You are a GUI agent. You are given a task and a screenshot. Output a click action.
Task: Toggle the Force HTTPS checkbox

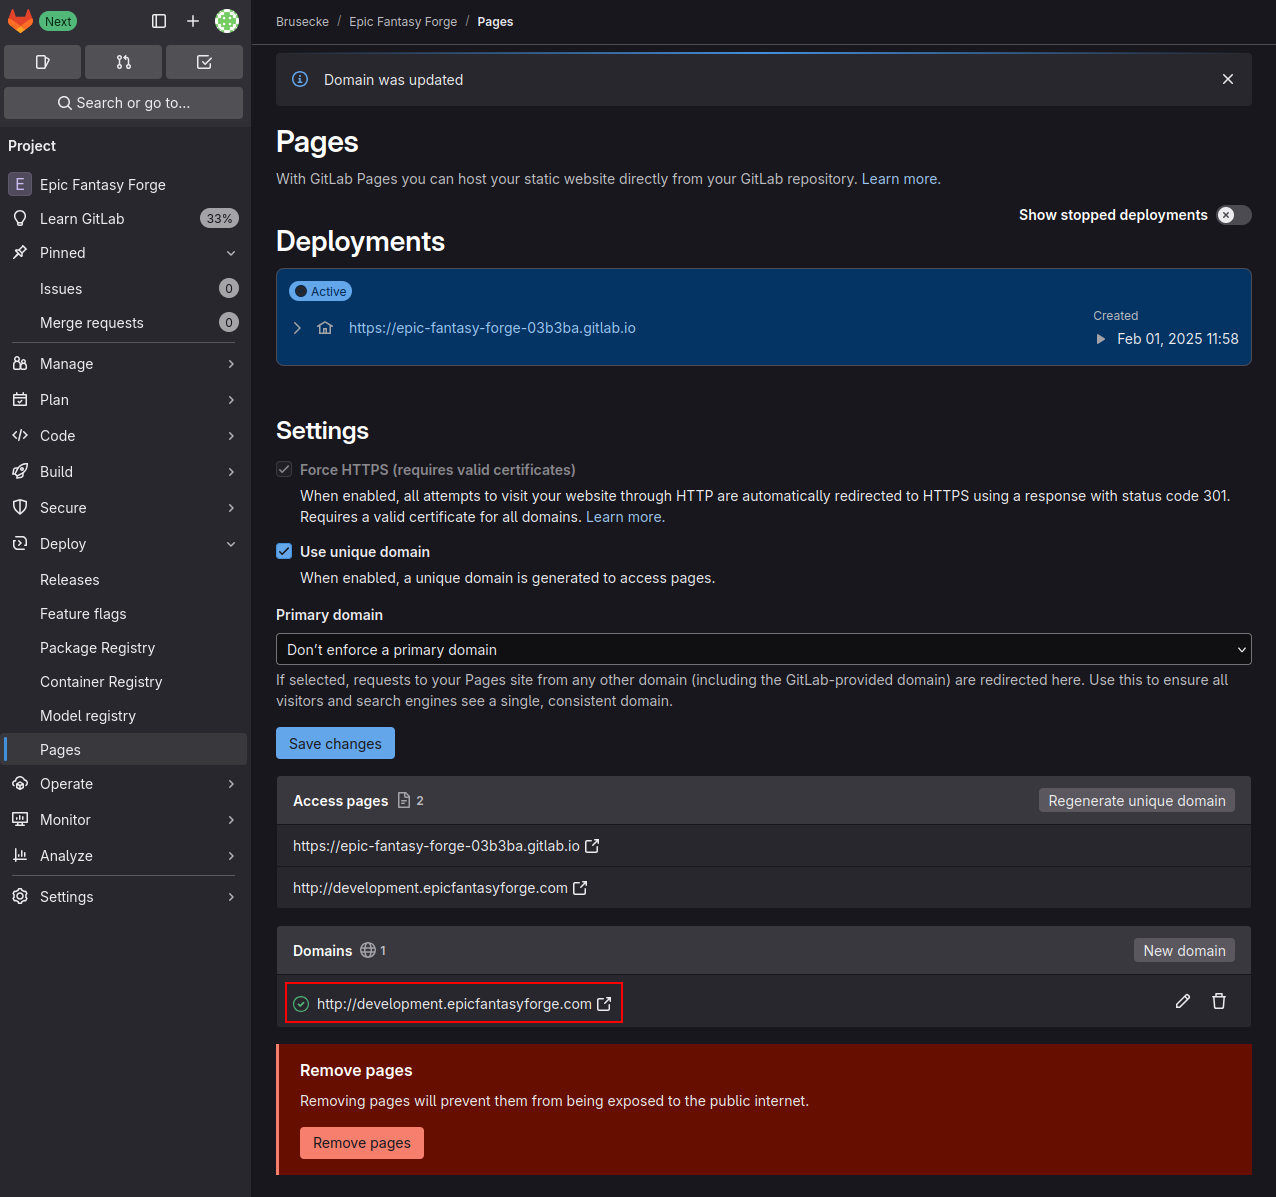[284, 469]
